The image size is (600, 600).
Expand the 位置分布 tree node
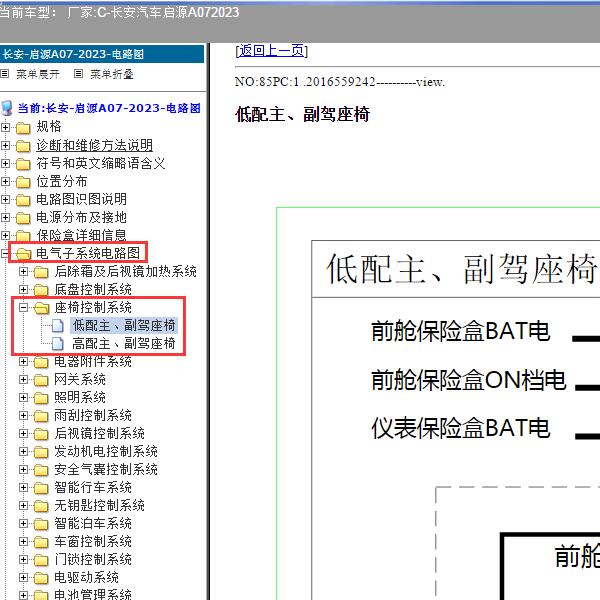[5, 181]
